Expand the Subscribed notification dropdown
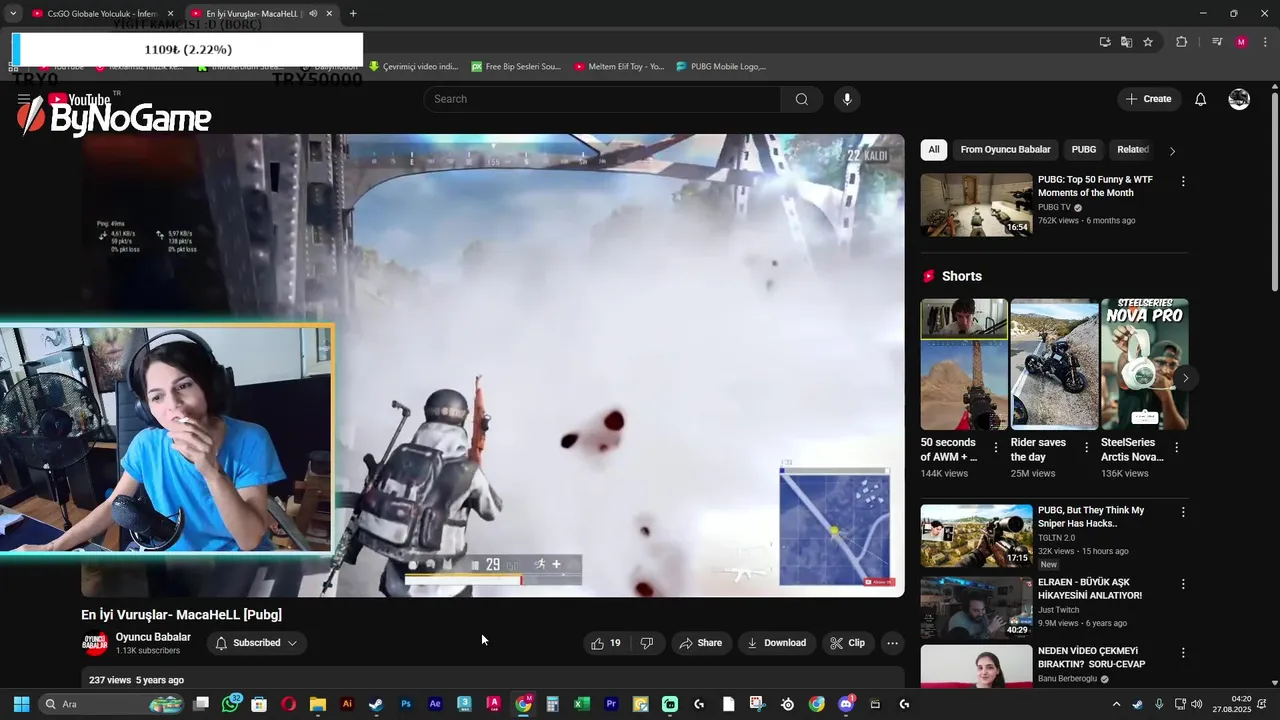 (x=292, y=643)
